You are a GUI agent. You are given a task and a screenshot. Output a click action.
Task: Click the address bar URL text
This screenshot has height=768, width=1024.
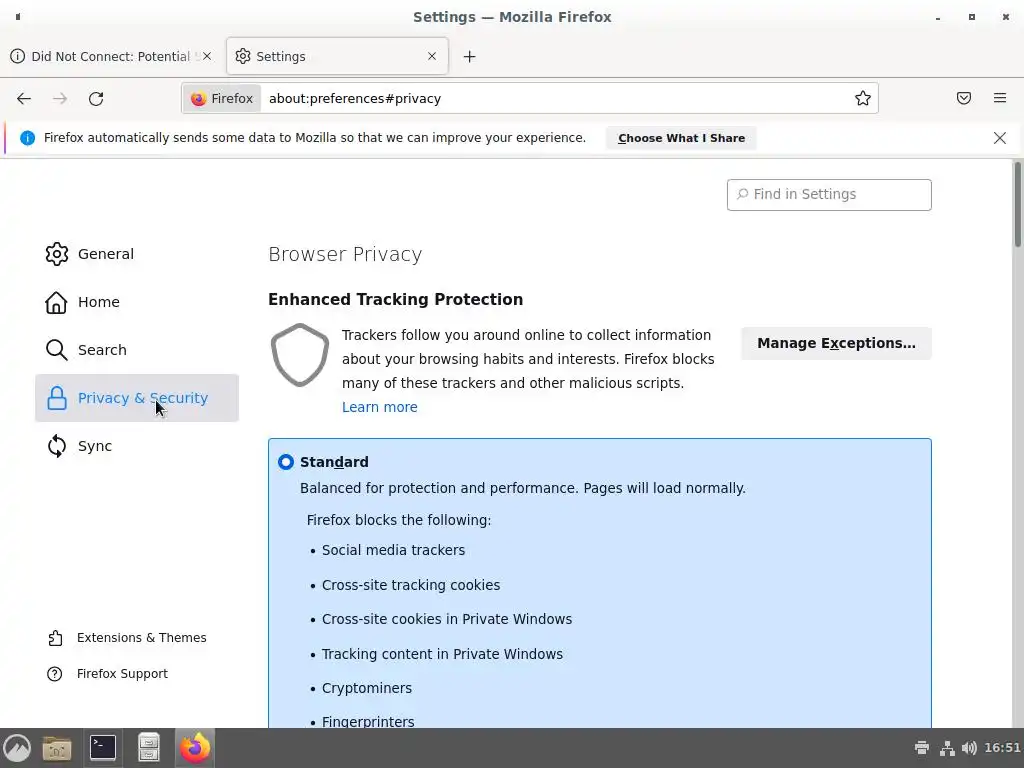pos(355,99)
